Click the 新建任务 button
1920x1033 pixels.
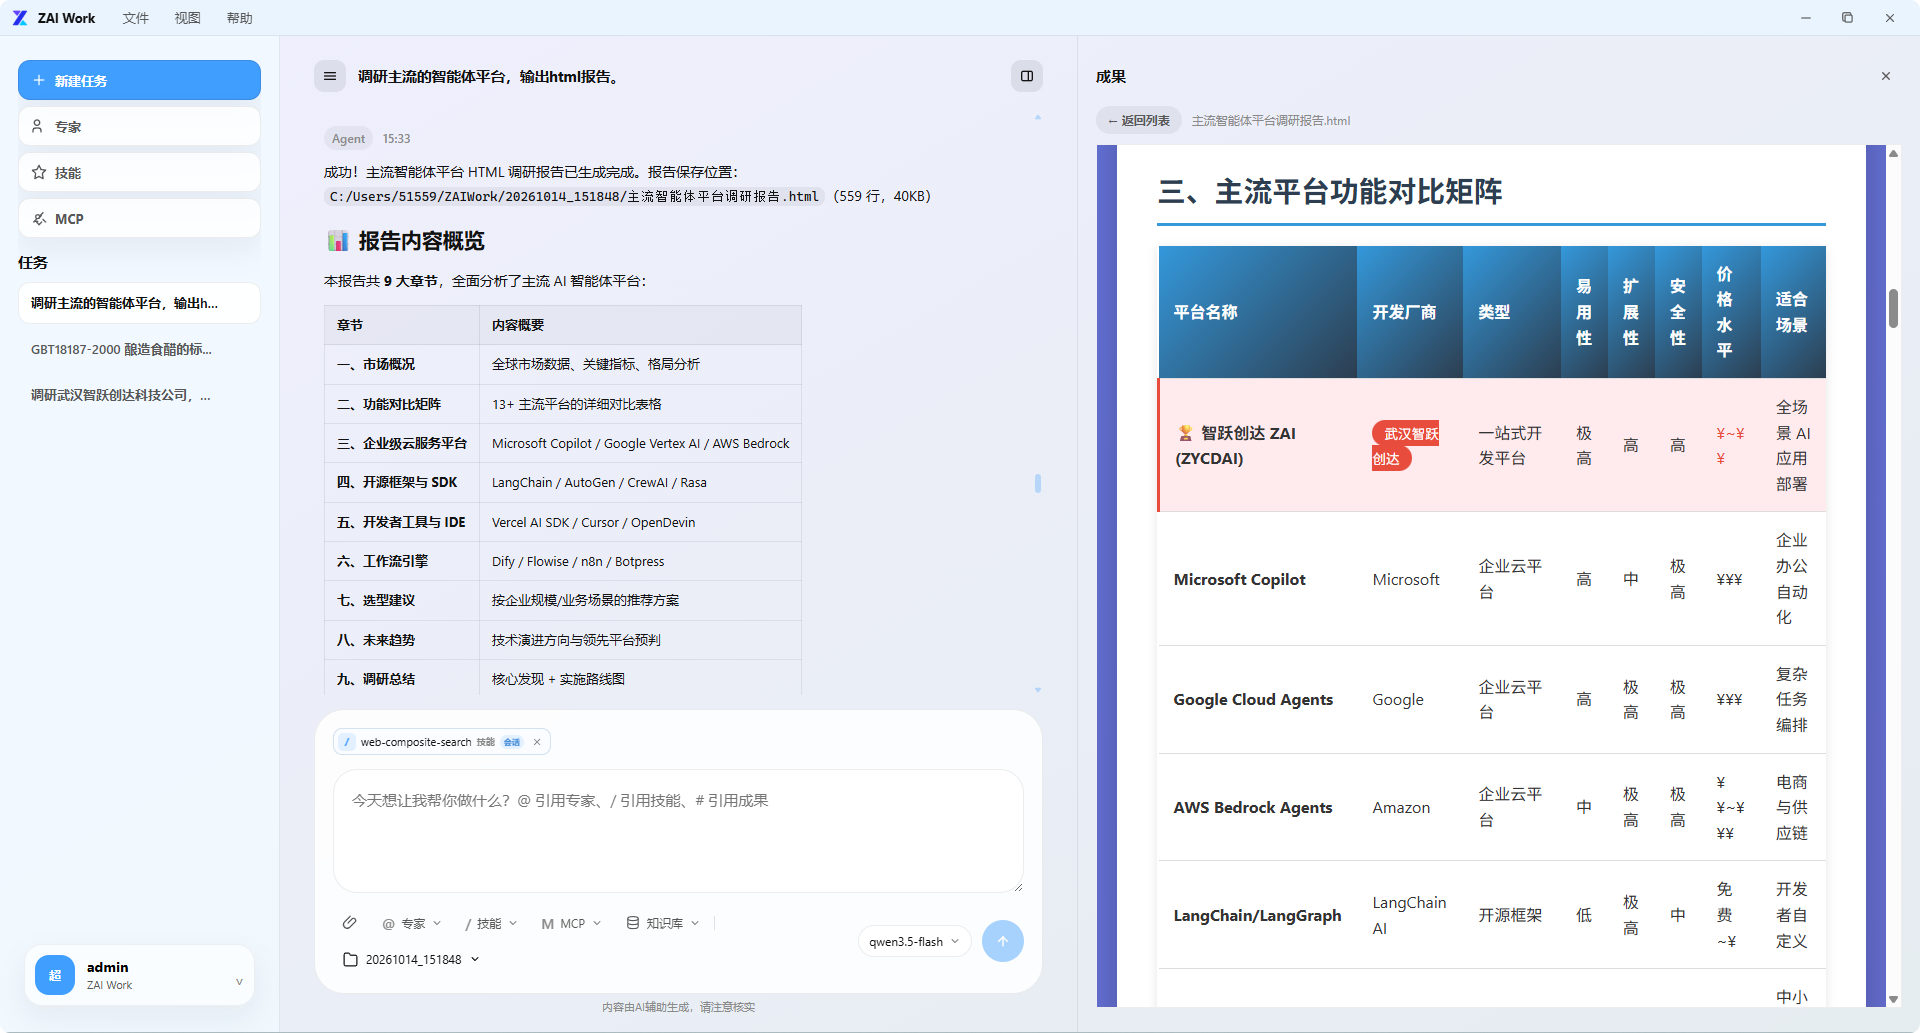(139, 80)
